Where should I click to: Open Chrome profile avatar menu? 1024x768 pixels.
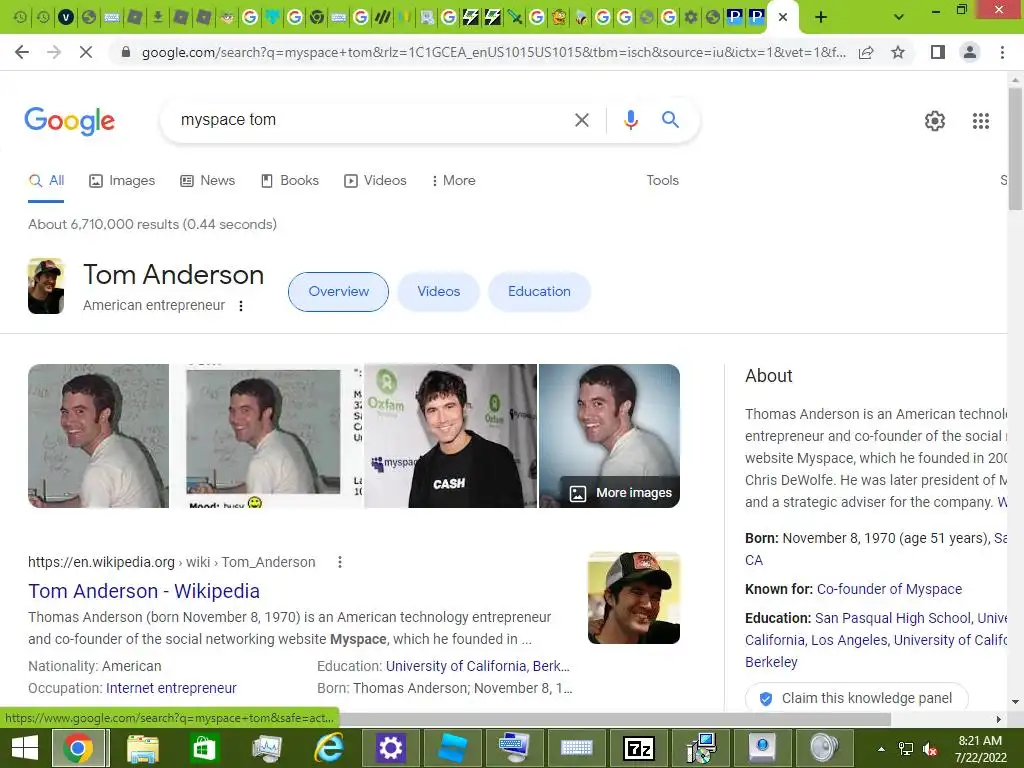pos(970,52)
